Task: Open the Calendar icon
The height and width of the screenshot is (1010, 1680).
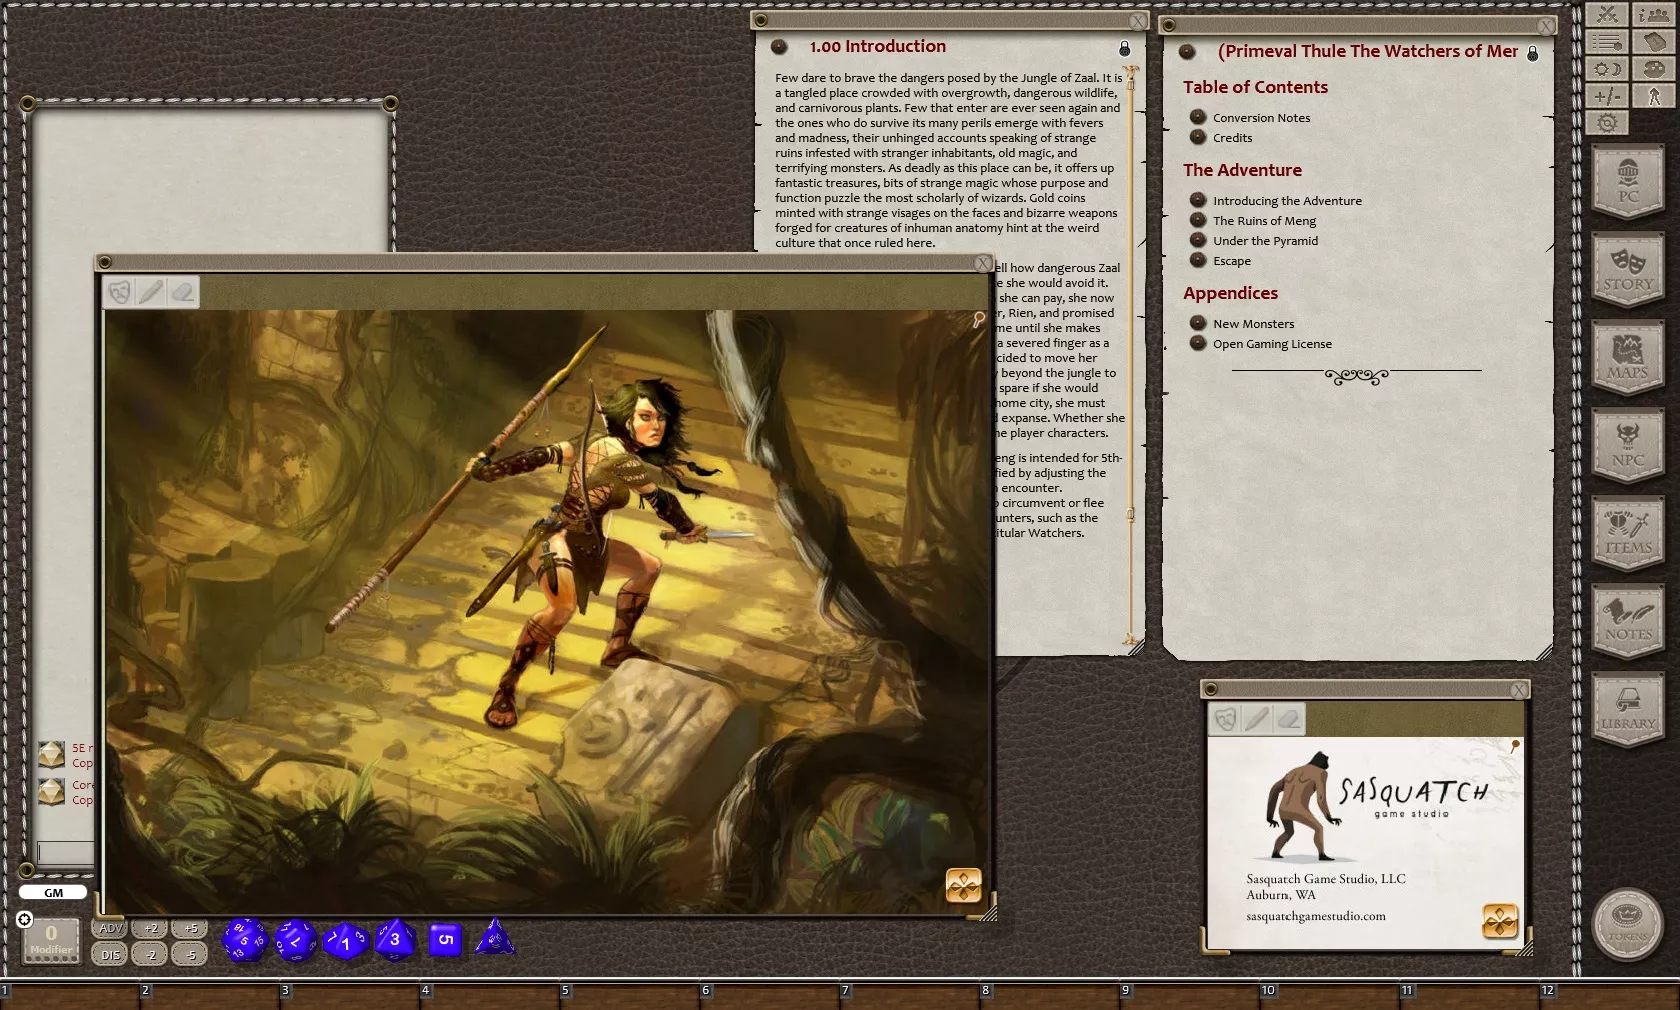Action: 1654,42
